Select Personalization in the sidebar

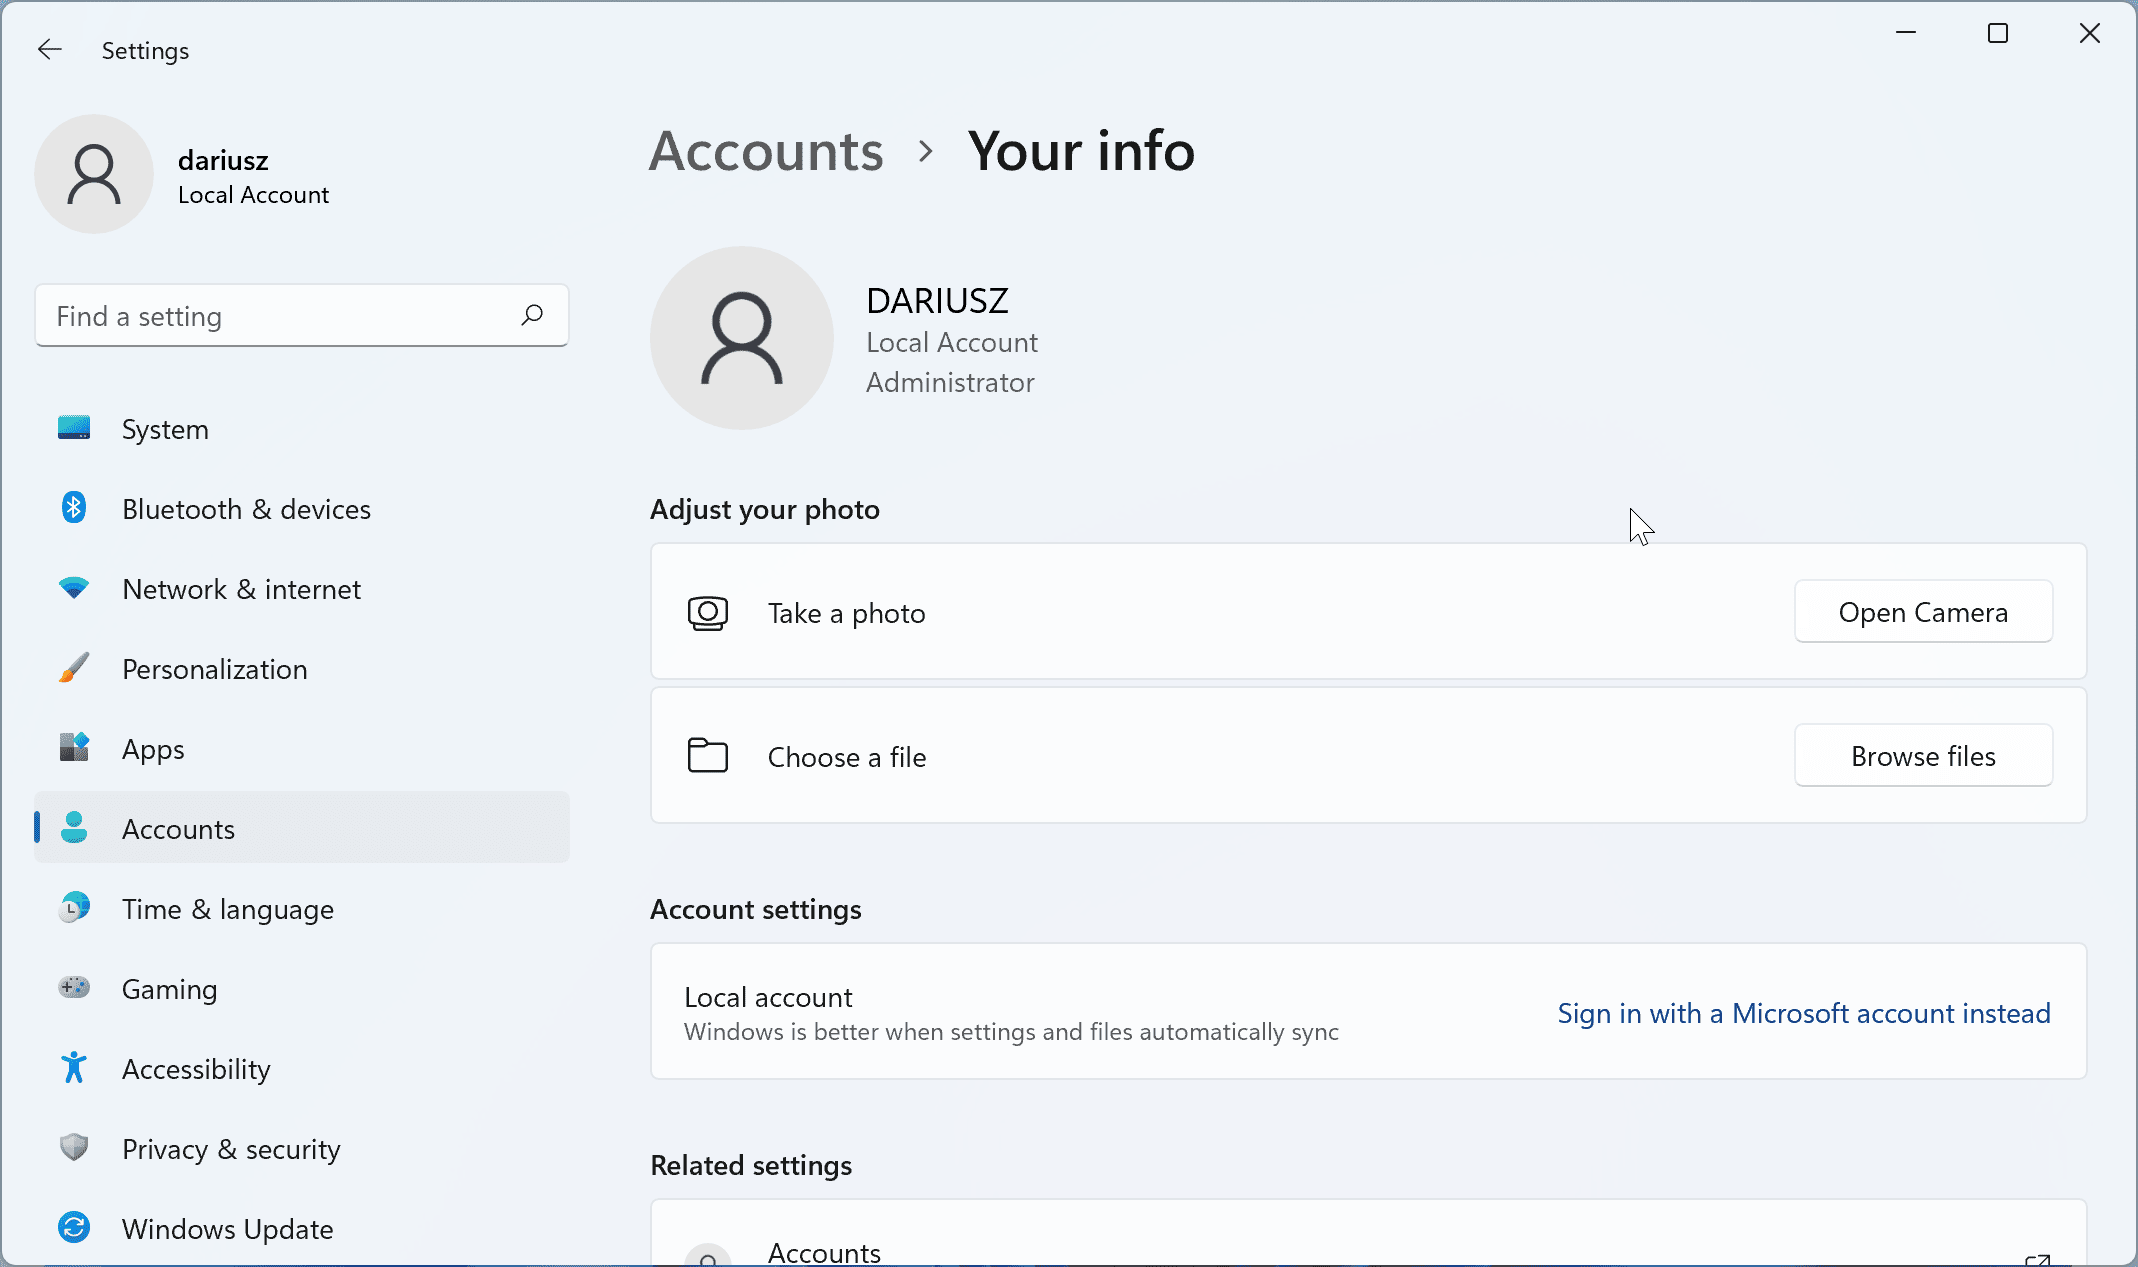(302, 669)
